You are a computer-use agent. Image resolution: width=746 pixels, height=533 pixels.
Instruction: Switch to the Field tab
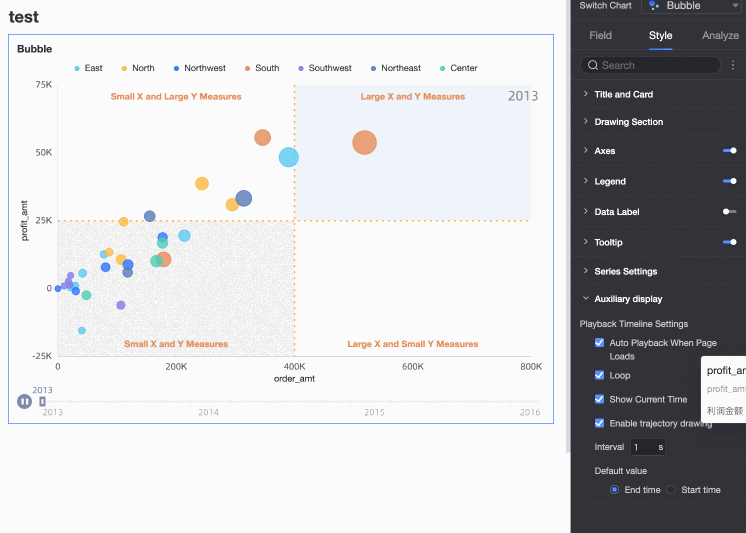click(600, 36)
